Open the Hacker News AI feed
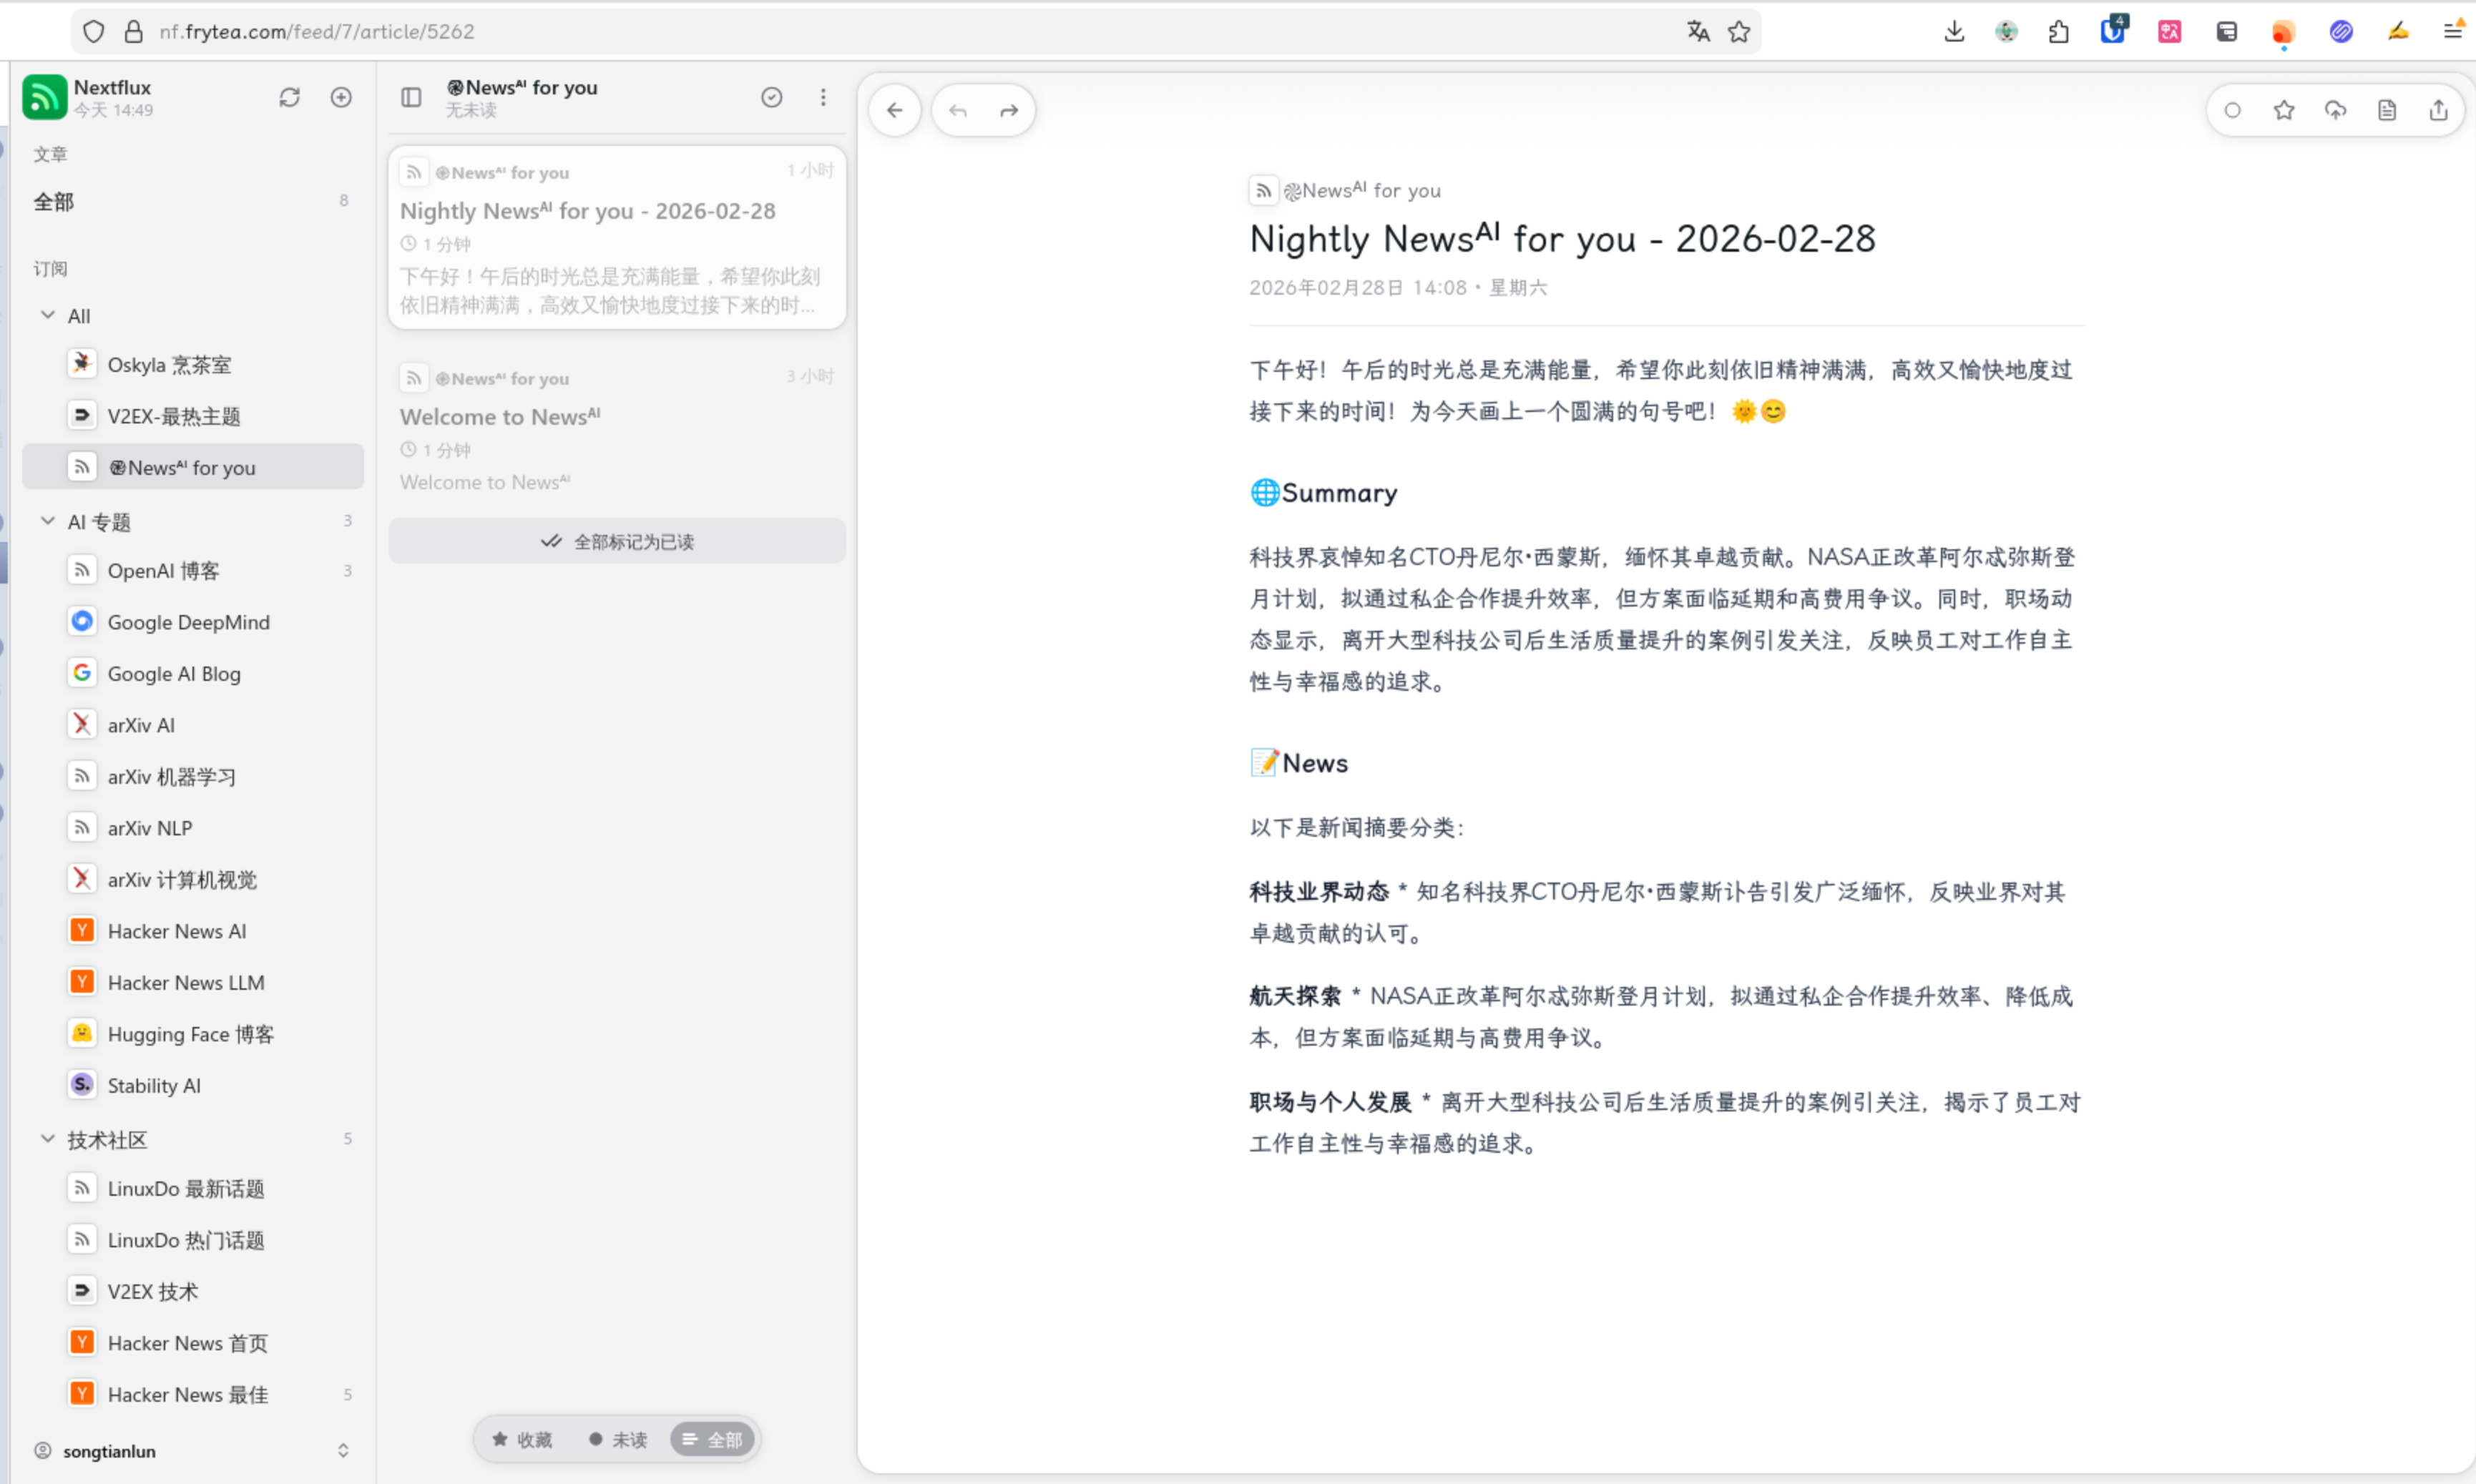The image size is (2476, 1484). click(x=176, y=931)
